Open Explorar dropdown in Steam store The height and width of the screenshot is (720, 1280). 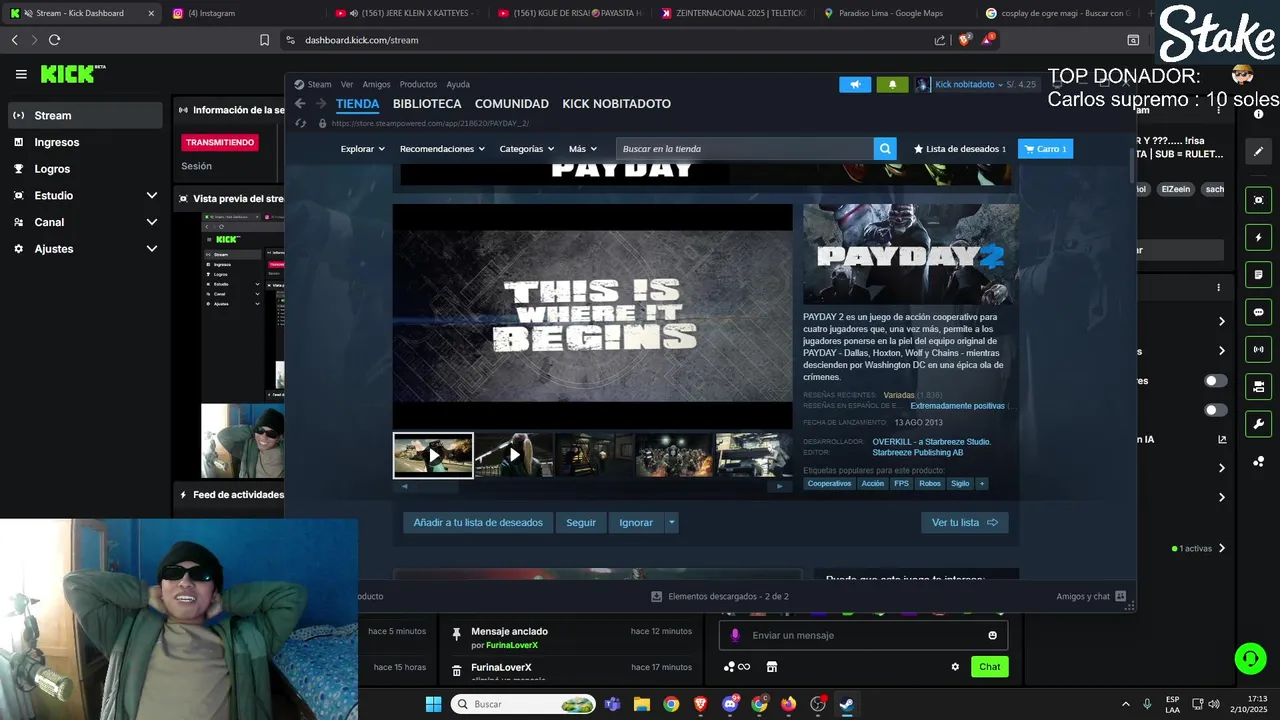pyautogui.click(x=362, y=149)
